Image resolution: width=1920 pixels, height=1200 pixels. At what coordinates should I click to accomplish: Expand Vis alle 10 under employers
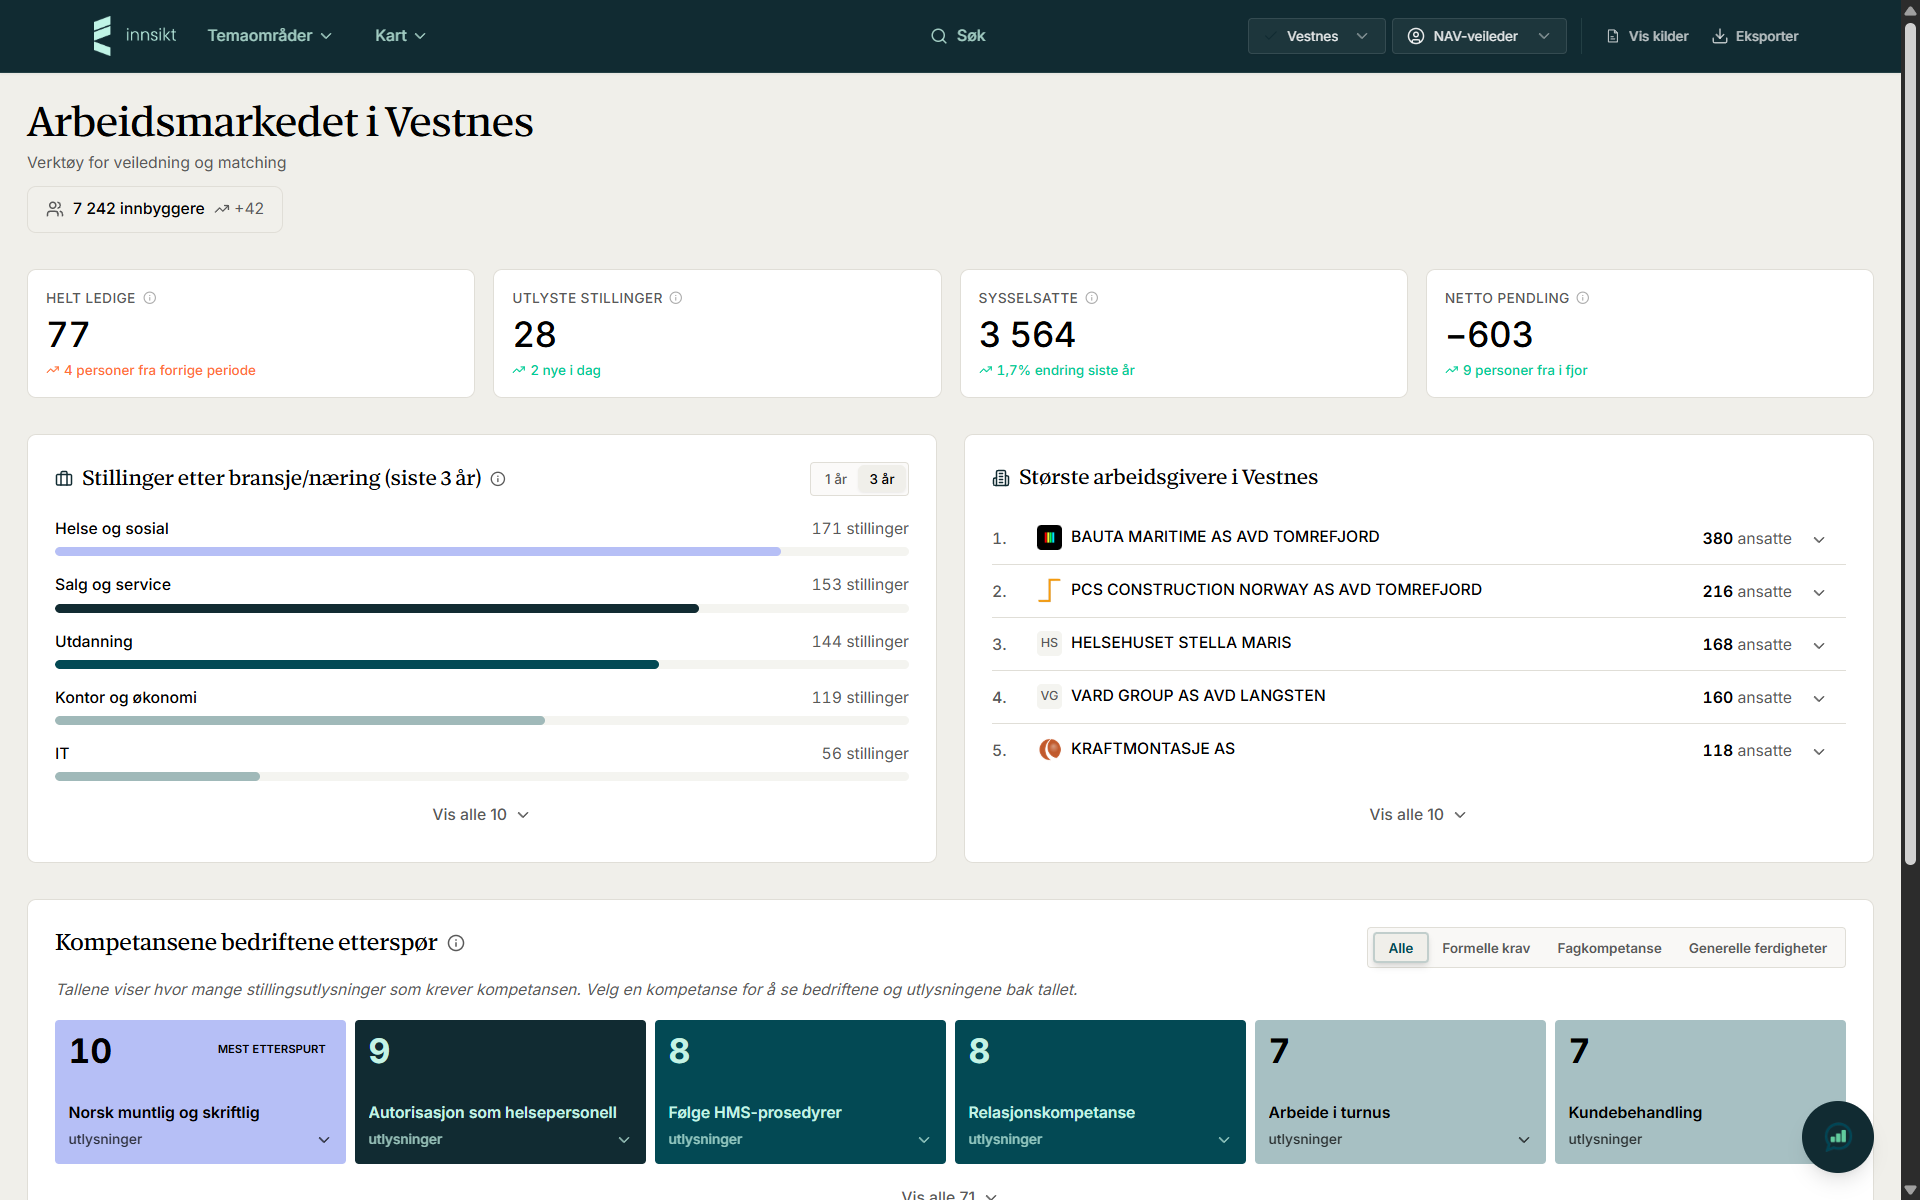(x=1418, y=815)
